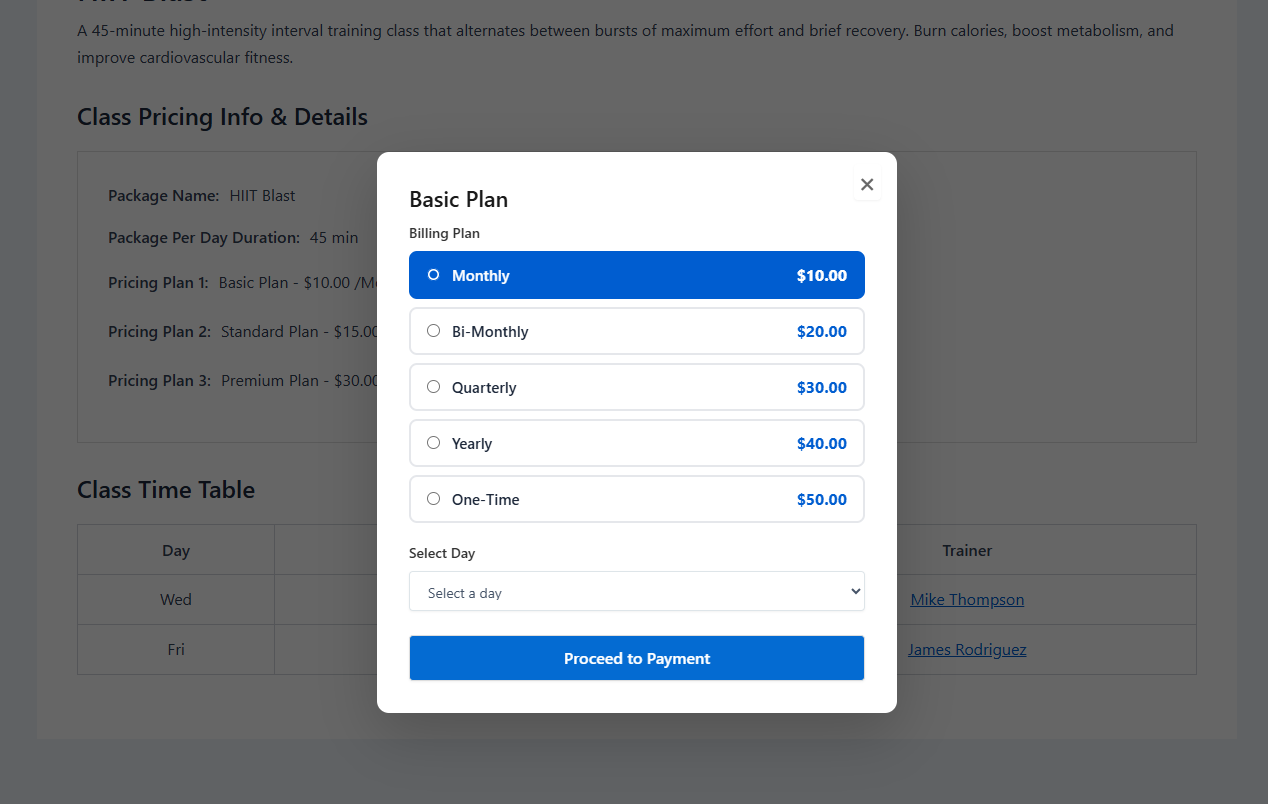
Task: Click the $50.00 One-Time price
Action: [x=821, y=500]
